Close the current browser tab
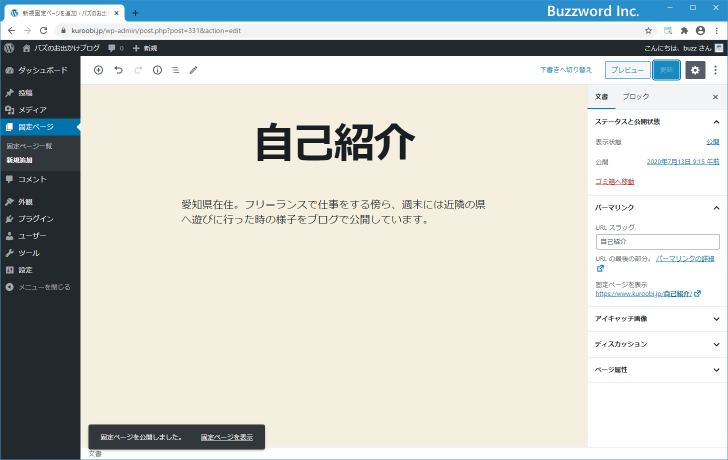Image resolution: width=728 pixels, height=460 pixels. tap(117, 13)
